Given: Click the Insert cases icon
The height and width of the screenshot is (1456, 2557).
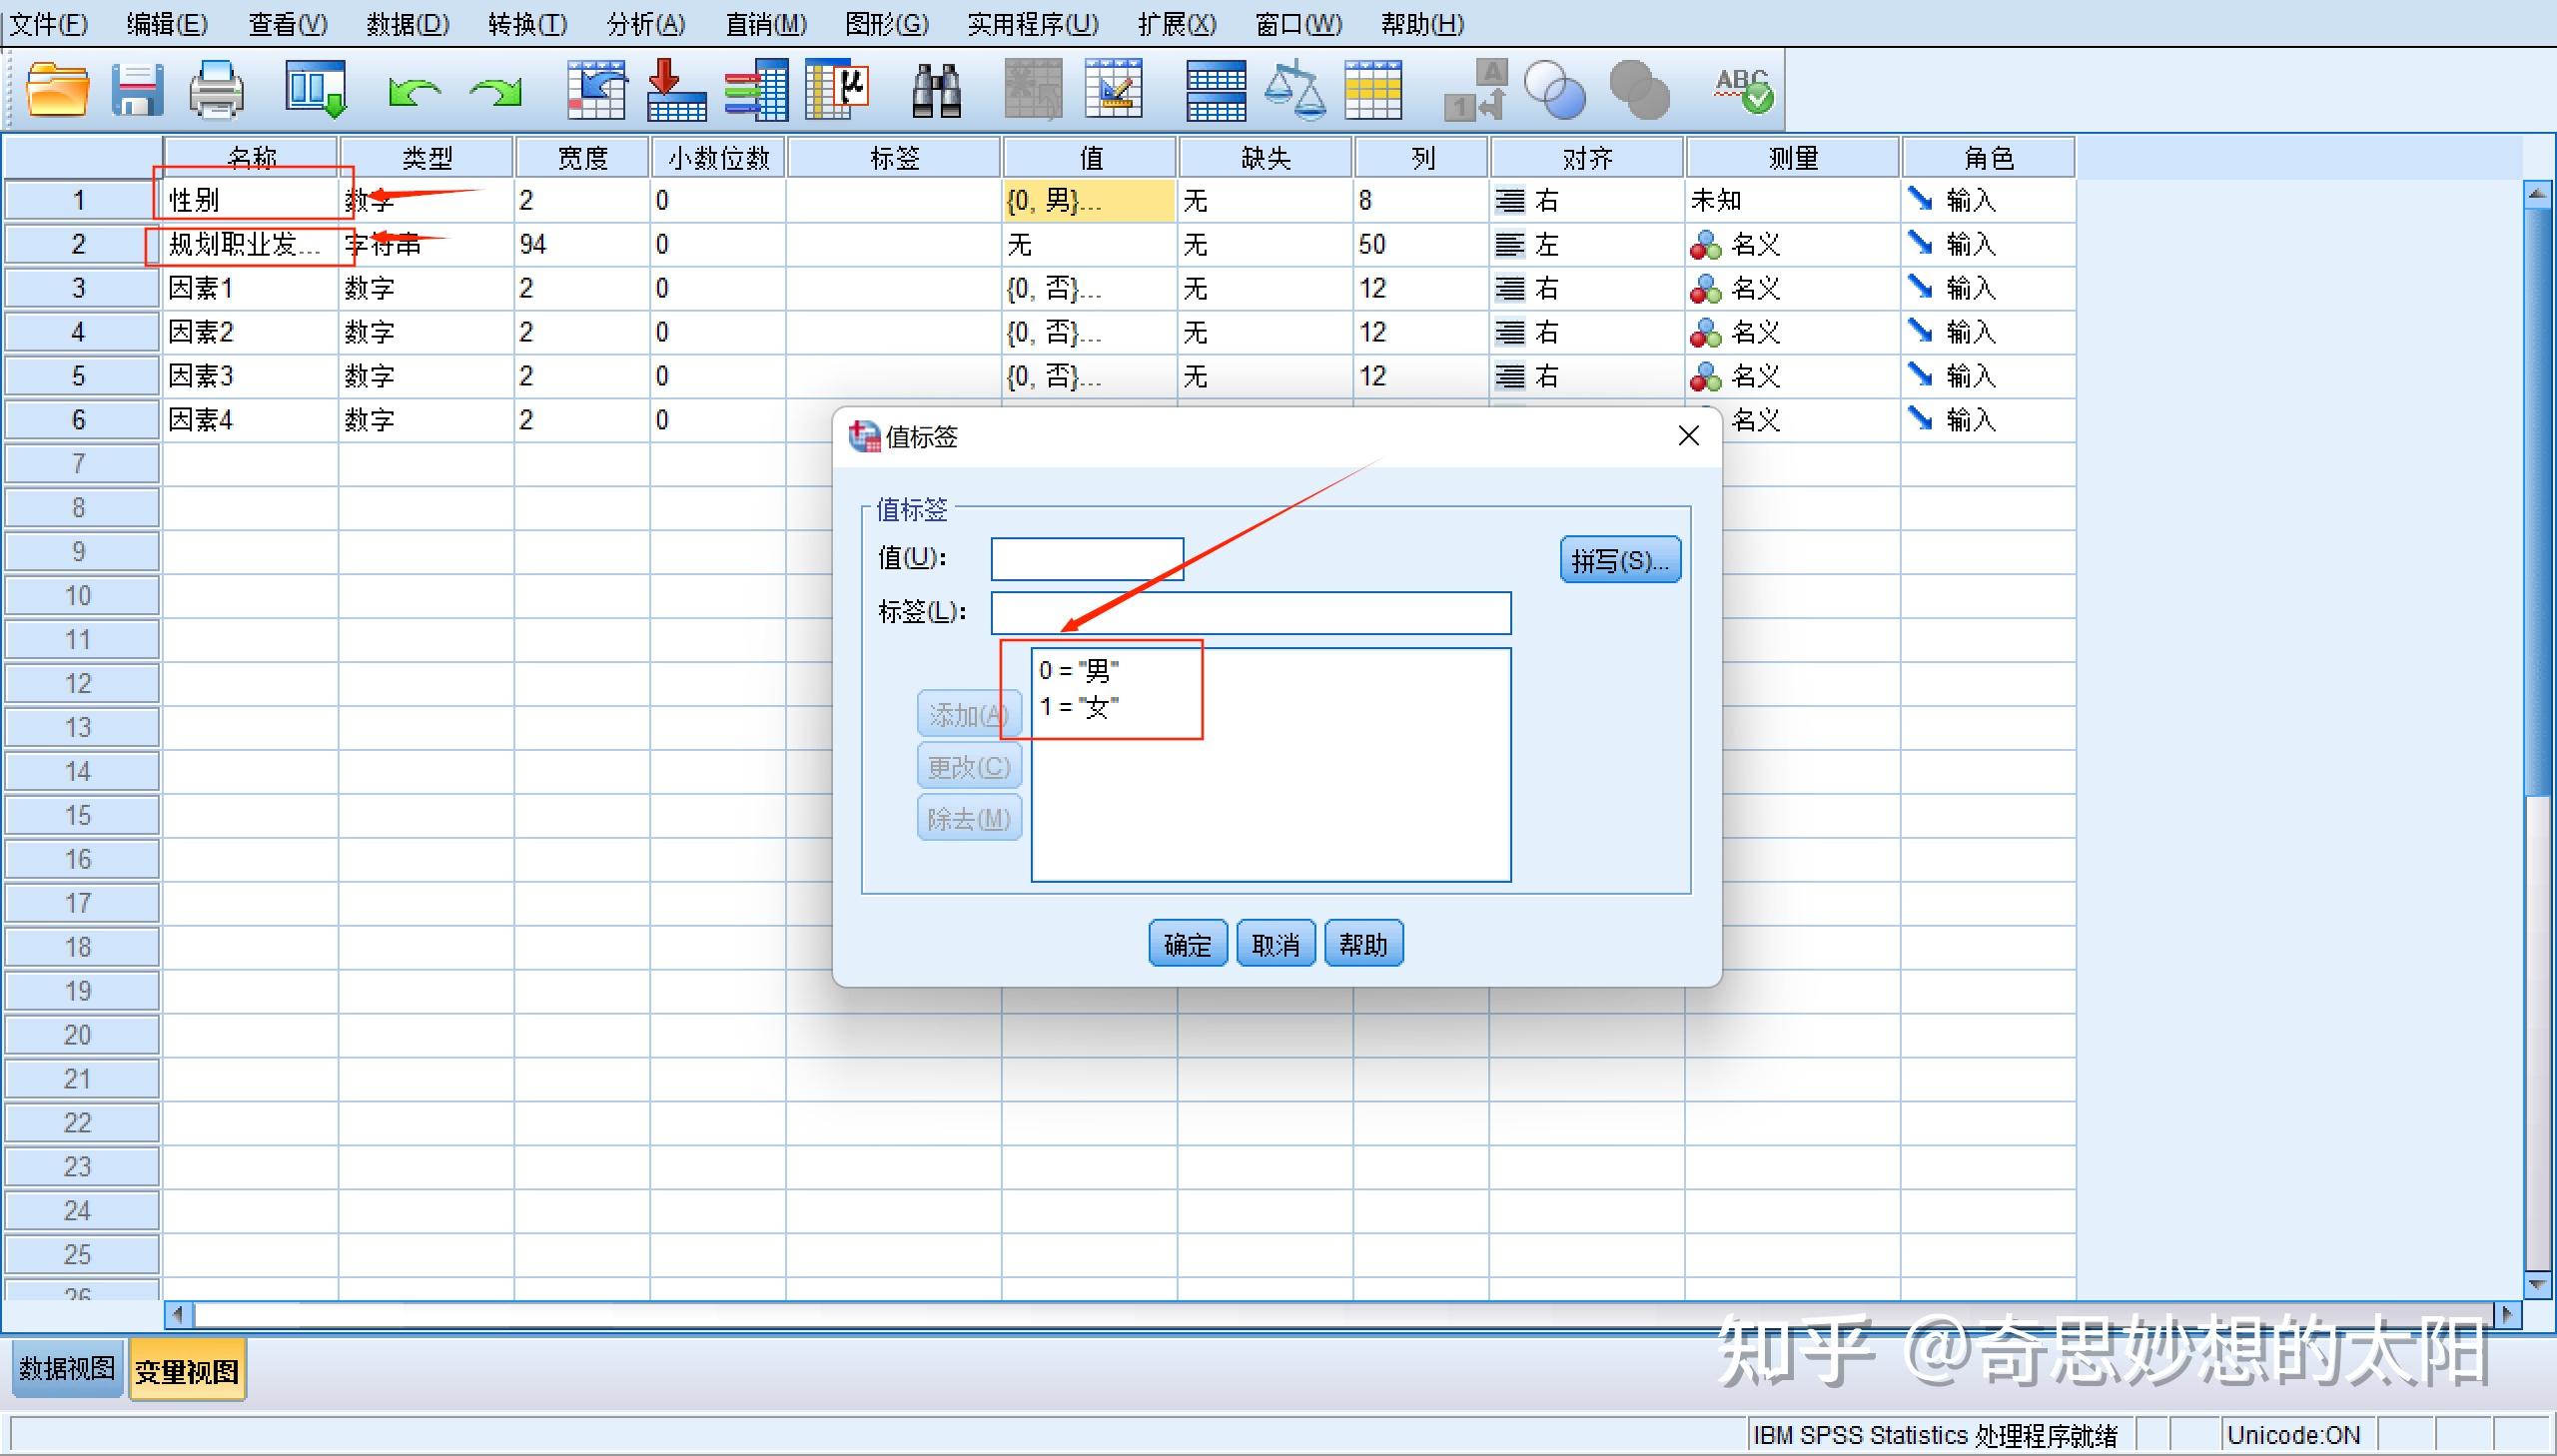Looking at the screenshot, I should tap(1033, 90).
